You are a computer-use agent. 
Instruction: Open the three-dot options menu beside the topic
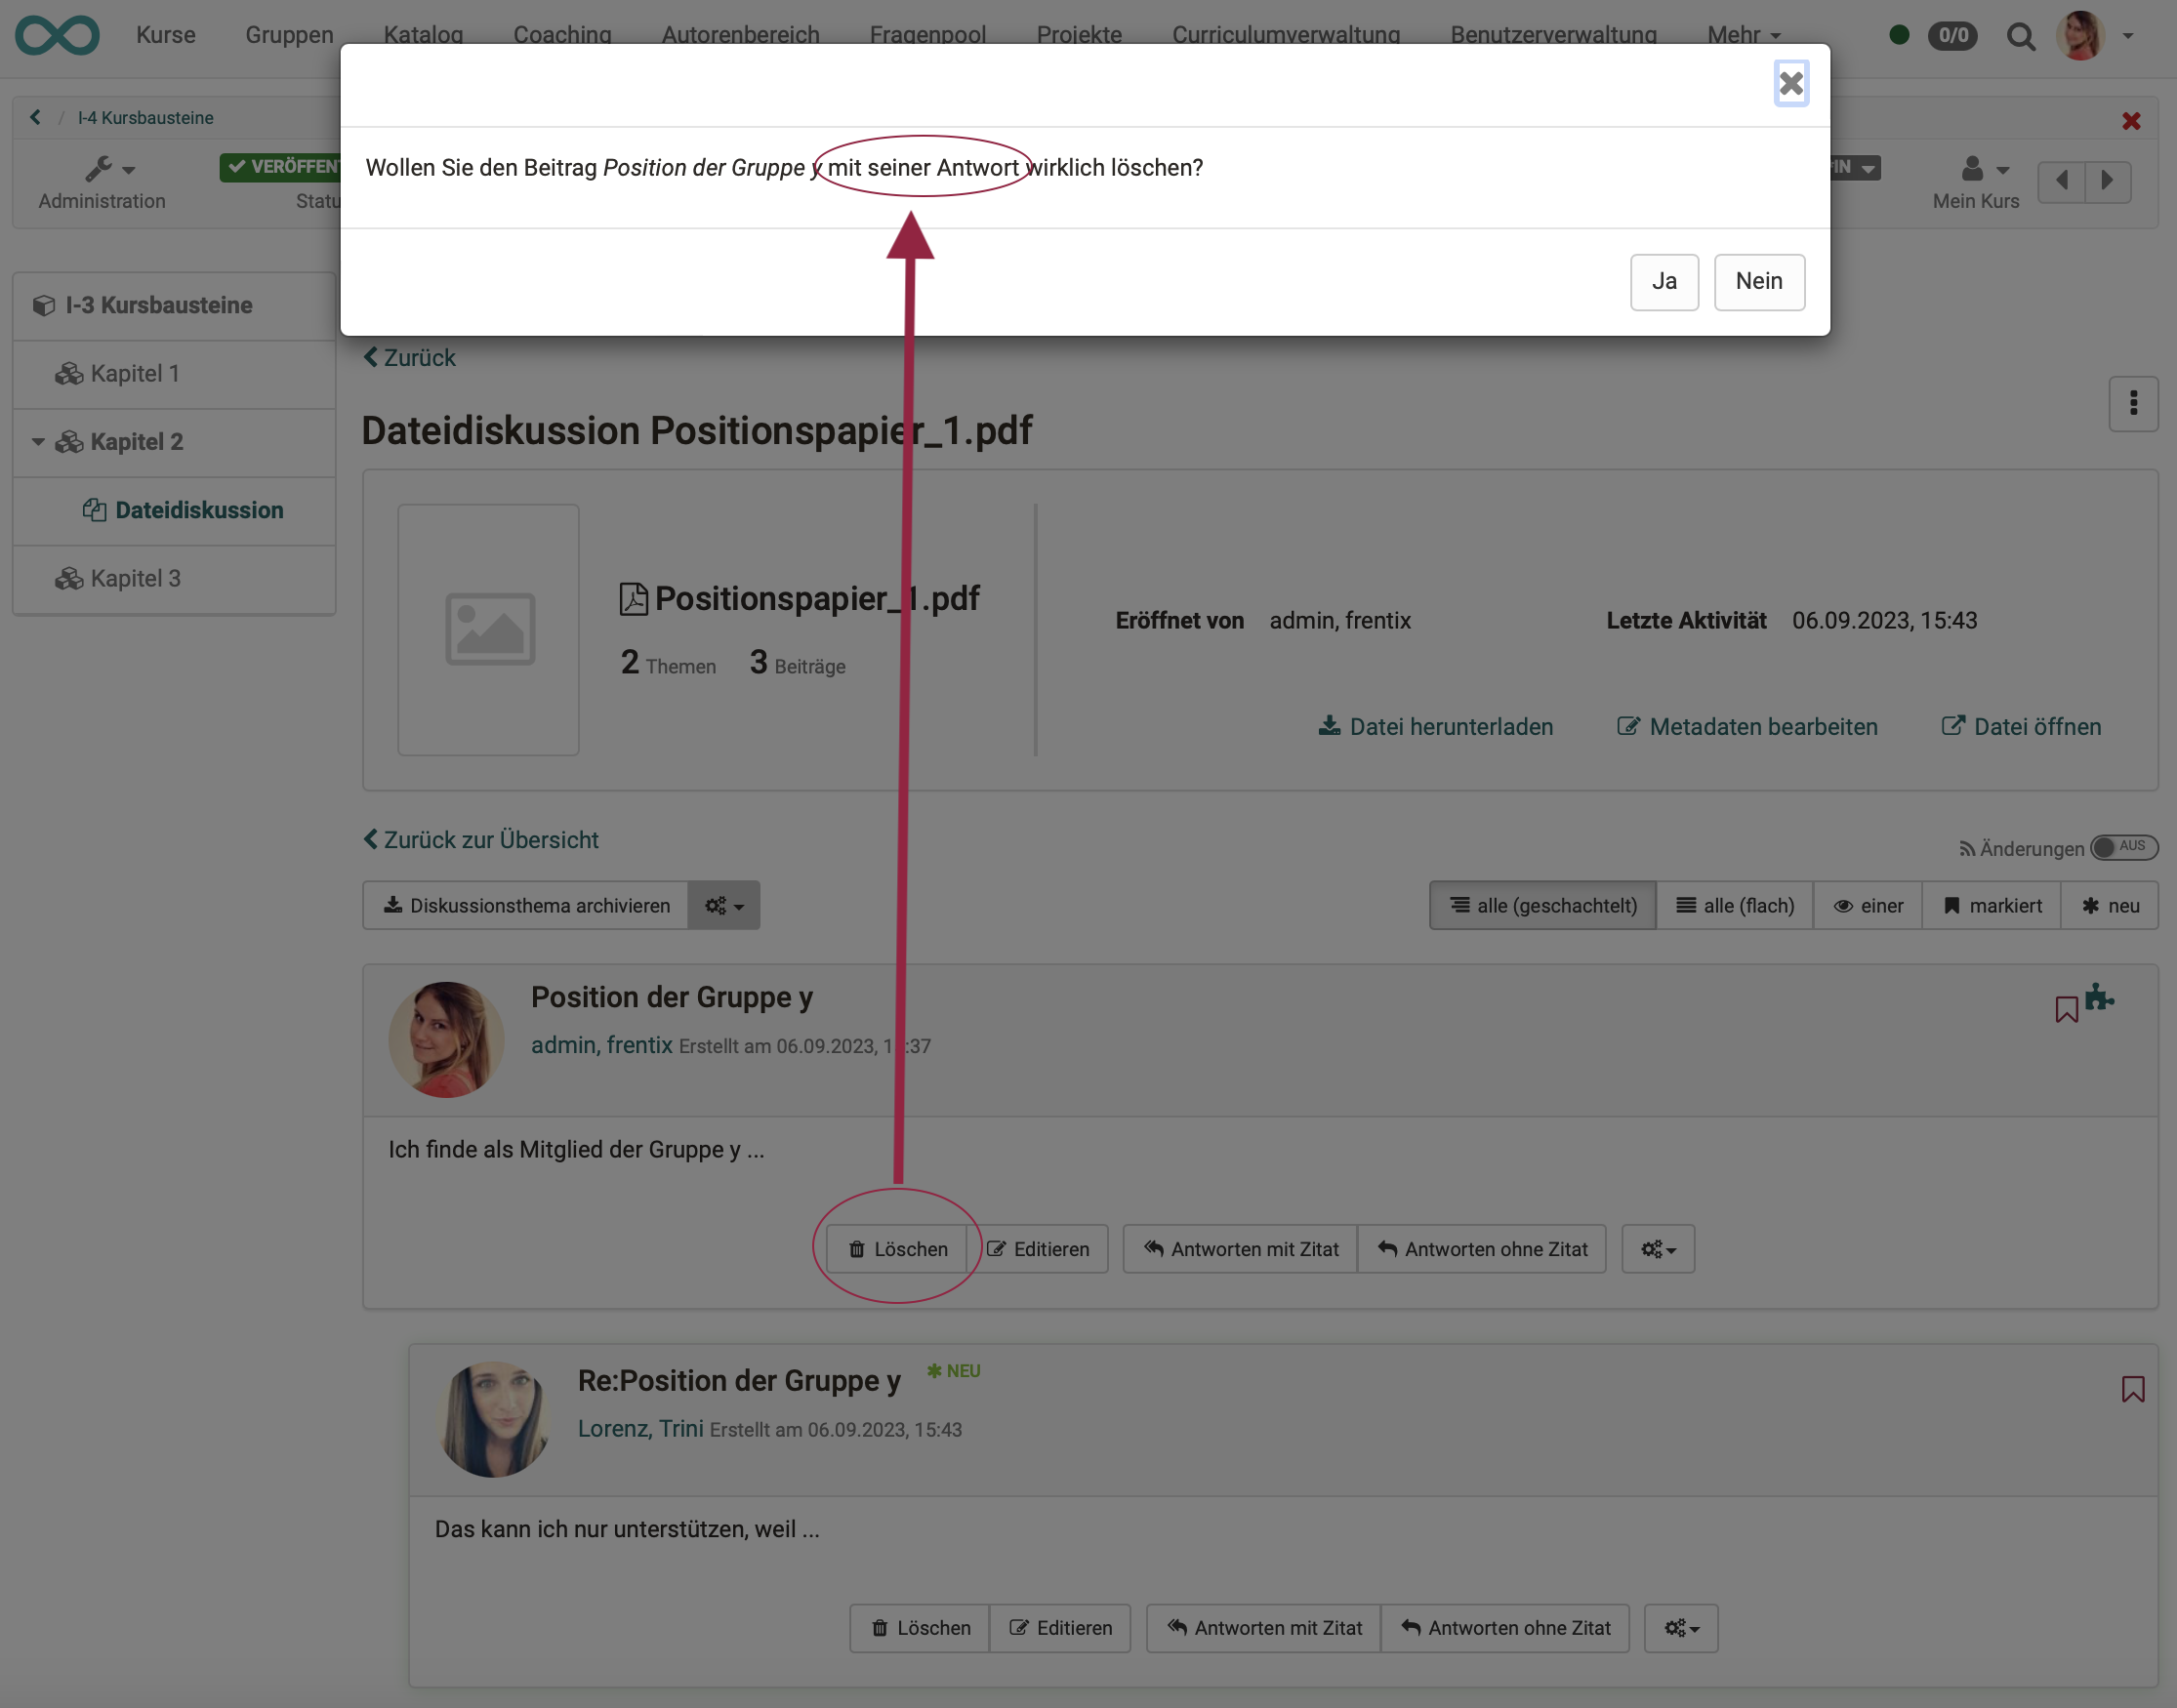2133,404
